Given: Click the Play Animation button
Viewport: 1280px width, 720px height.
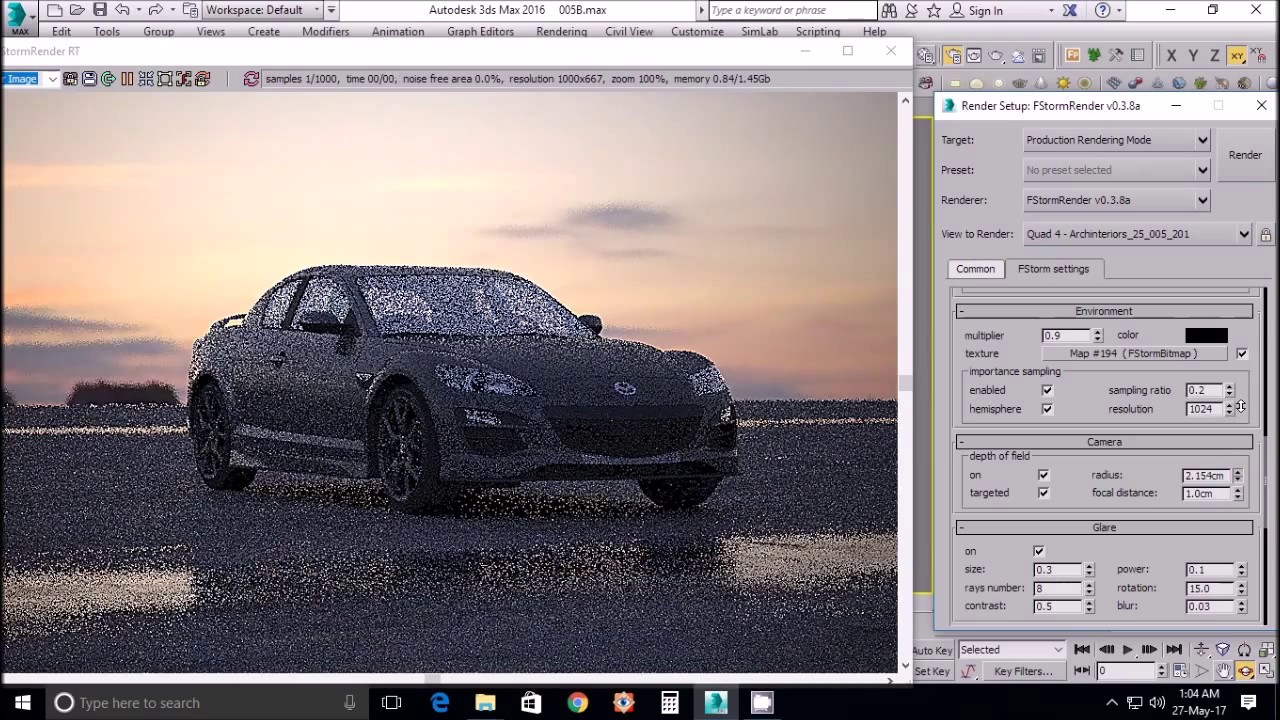Looking at the screenshot, I should click(x=1127, y=650).
